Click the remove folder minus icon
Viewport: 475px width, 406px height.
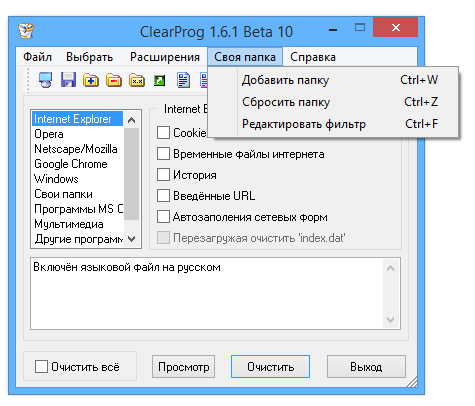click(x=114, y=80)
